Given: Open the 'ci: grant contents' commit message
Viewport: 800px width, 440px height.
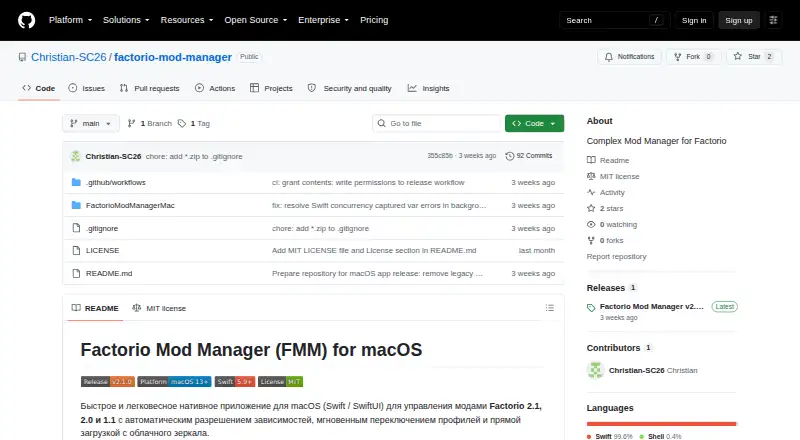Looking at the screenshot, I should [x=368, y=182].
